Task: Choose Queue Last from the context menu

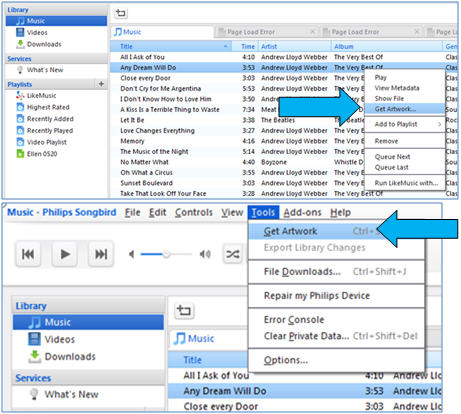Action: (x=405, y=167)
